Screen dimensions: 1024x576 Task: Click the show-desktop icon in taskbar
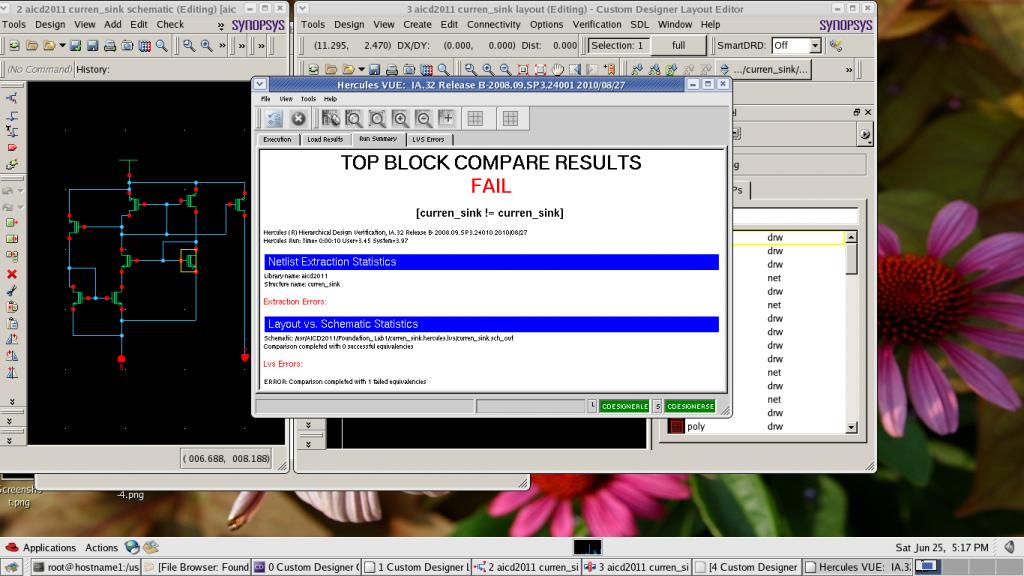pyautogui.click(x=11, y=567)
